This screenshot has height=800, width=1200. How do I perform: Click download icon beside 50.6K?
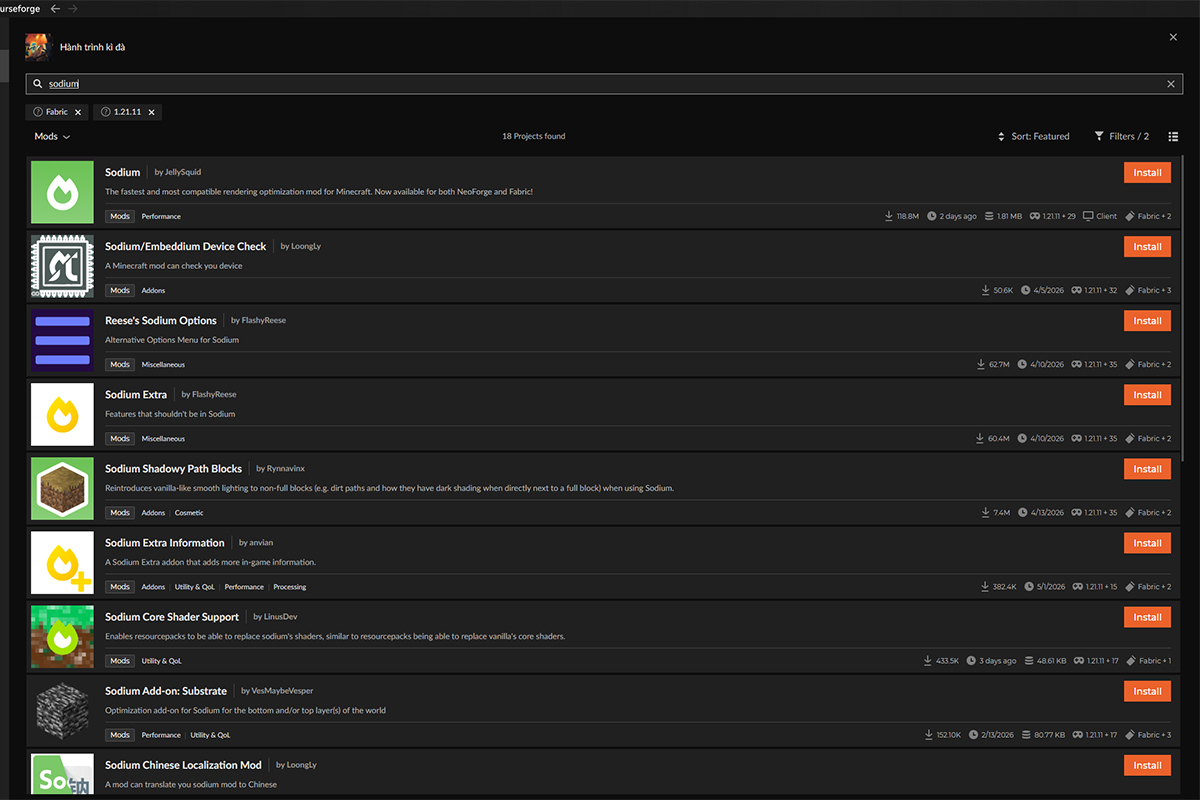[986, 290]
